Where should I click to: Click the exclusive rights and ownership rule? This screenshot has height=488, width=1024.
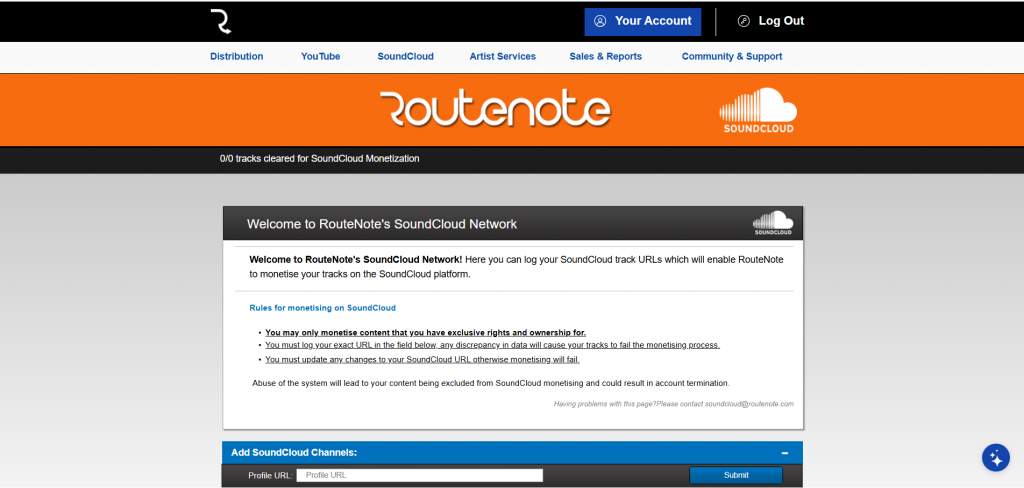tap(426, 333)
